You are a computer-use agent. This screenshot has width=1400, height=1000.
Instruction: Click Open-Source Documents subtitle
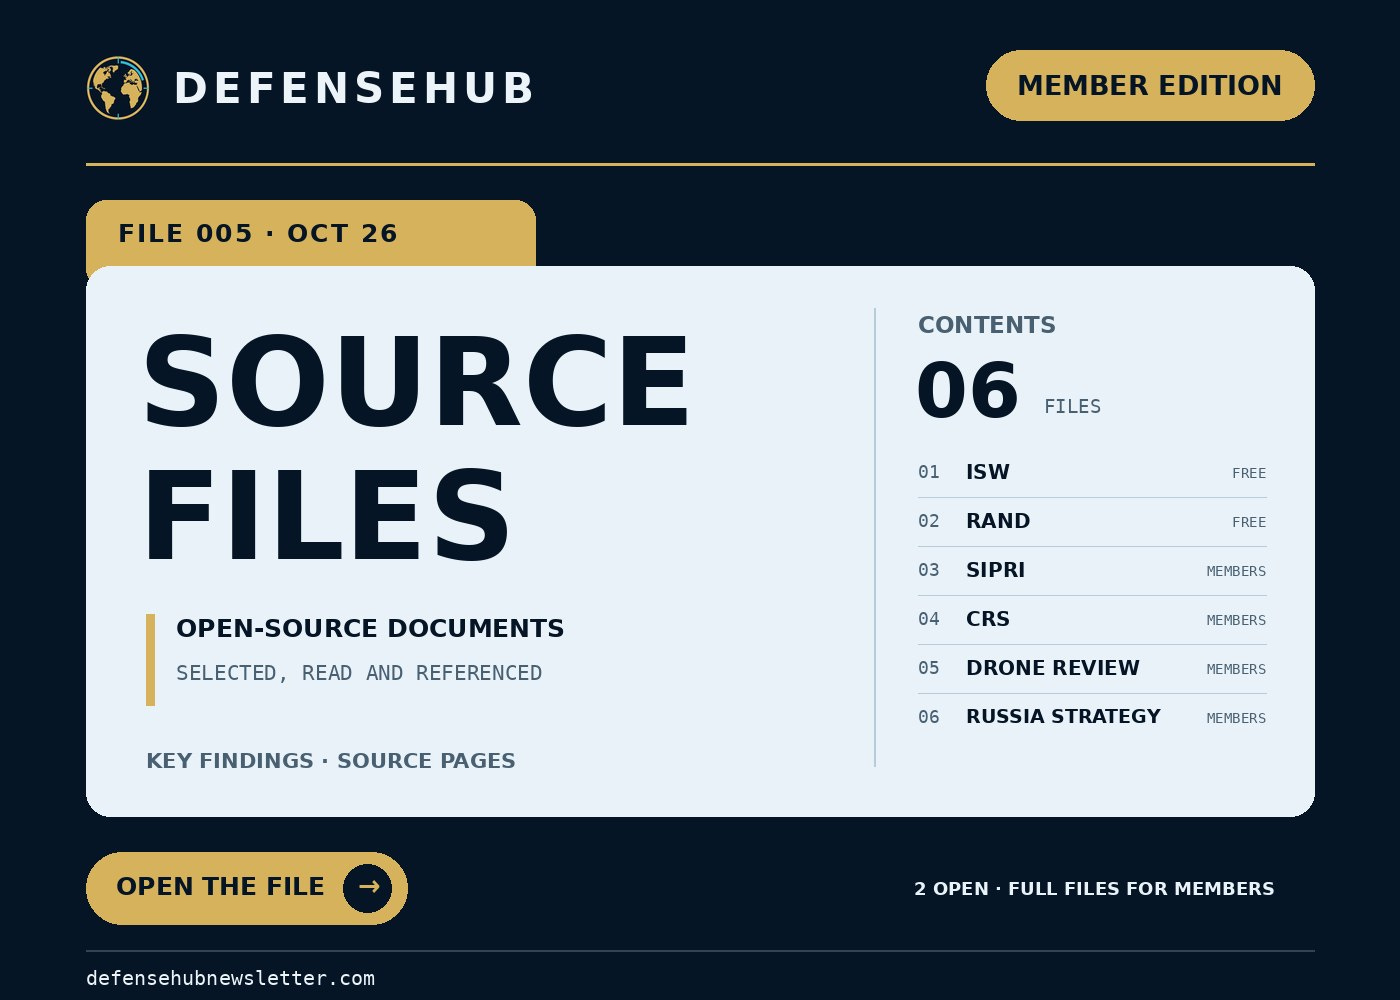coord(370,628)
